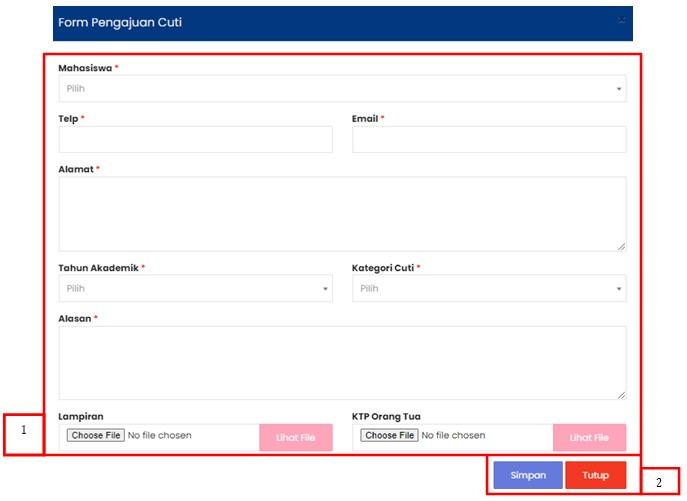Open the Mahasiswa dropdown
This screenshot has height=501, width=687.
[342, 89]
